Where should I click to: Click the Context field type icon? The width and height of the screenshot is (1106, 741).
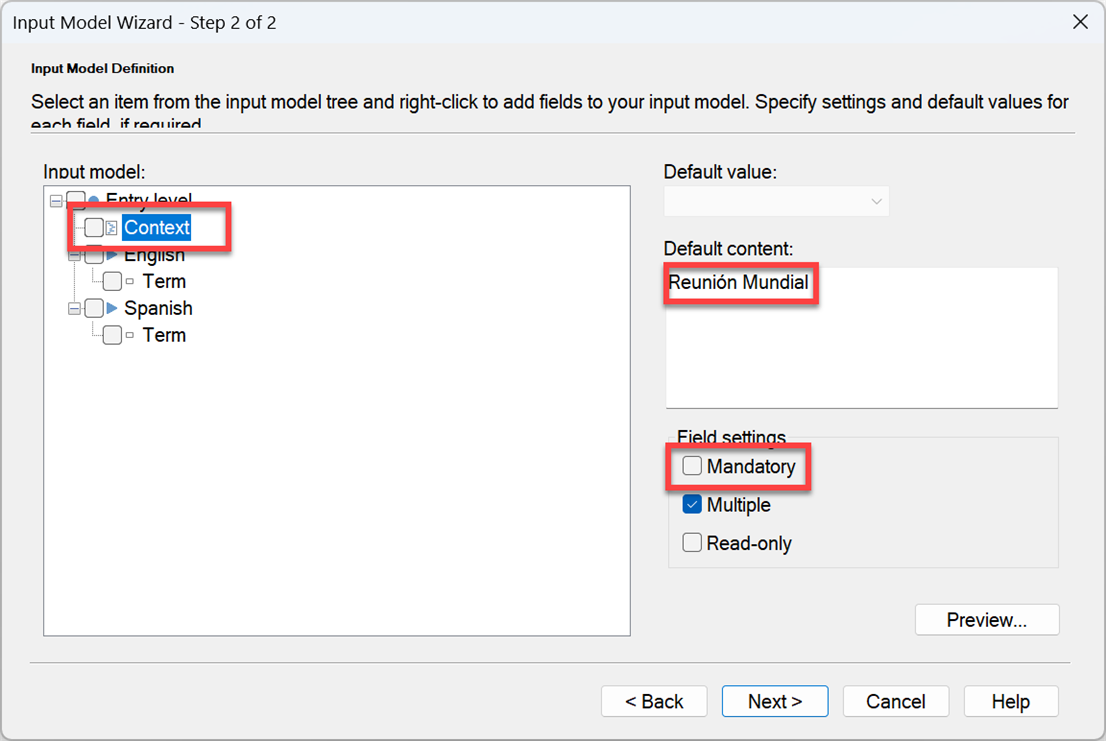coord(111,228)
